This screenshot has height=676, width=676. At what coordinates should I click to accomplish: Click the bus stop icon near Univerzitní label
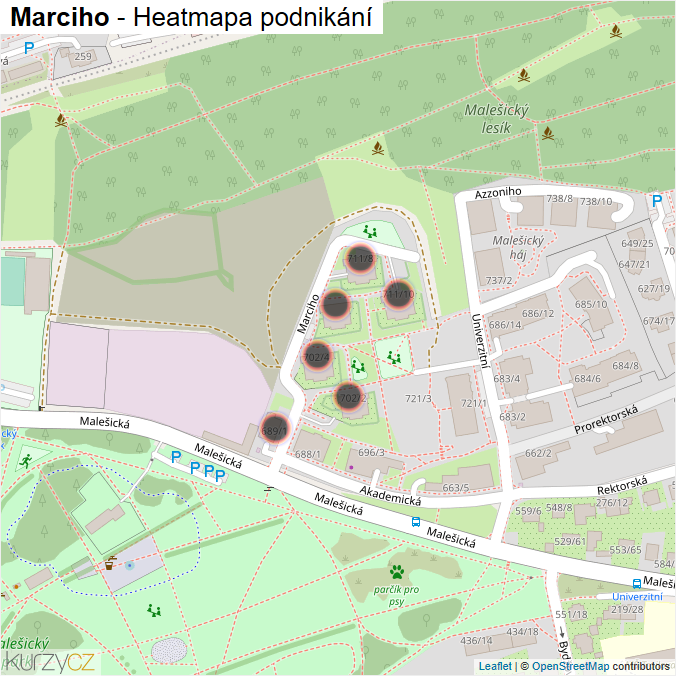637,584
